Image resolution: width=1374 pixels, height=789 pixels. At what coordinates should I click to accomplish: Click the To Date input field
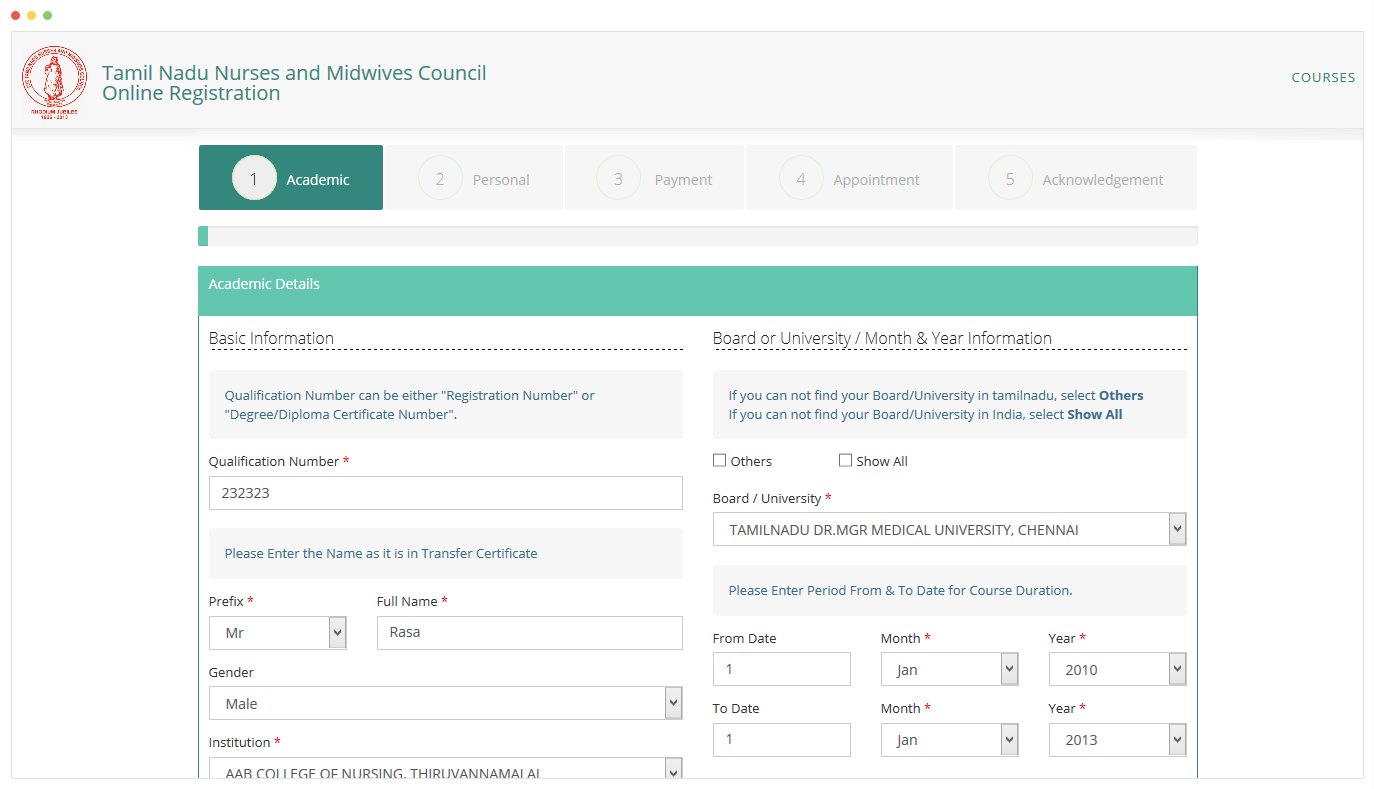pyautogui.click(x=782, y=739)
